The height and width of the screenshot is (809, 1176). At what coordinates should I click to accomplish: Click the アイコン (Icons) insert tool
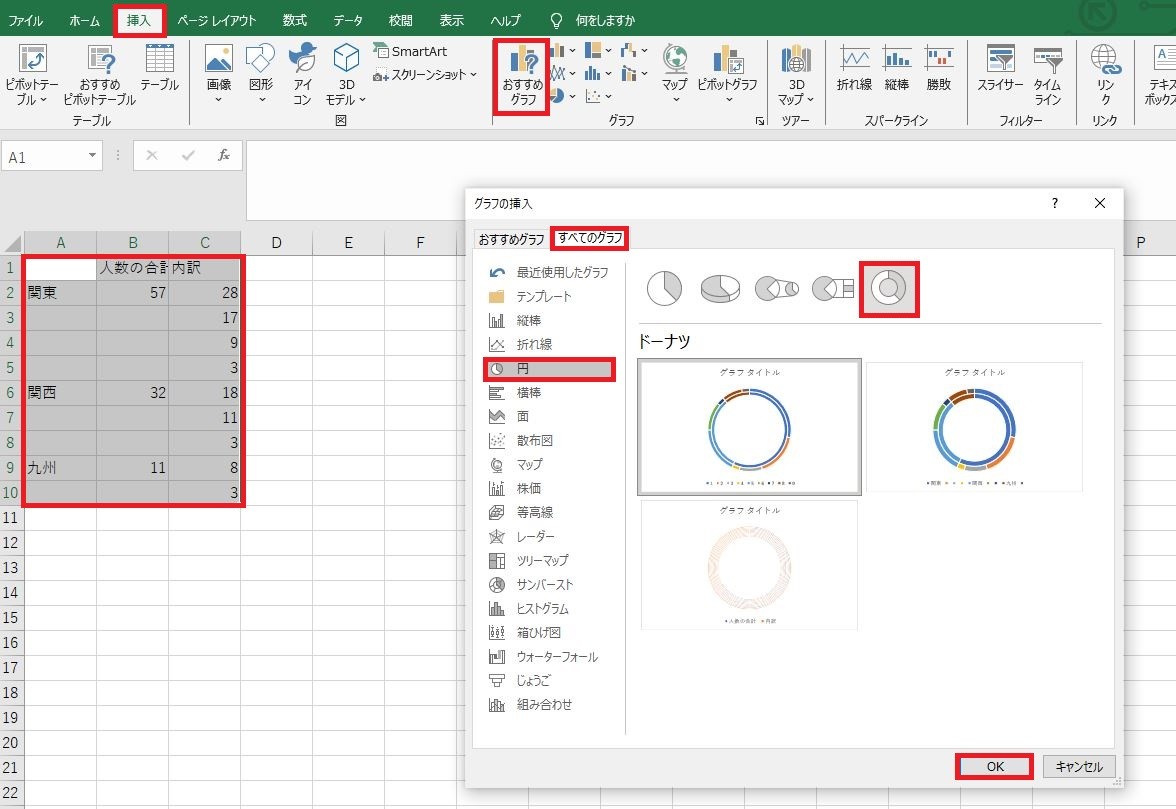[302, 74]
